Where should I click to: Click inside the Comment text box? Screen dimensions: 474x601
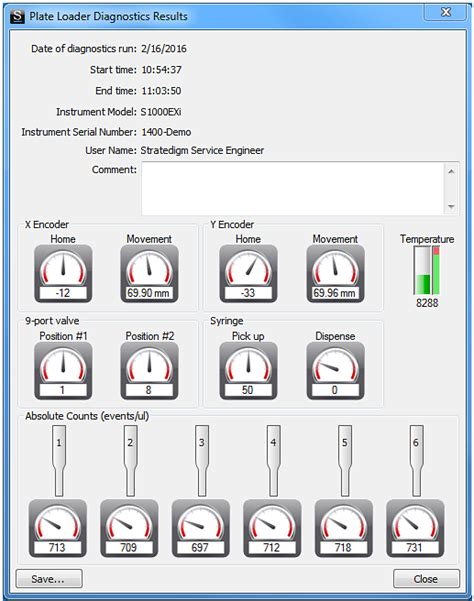click(293, 189)
